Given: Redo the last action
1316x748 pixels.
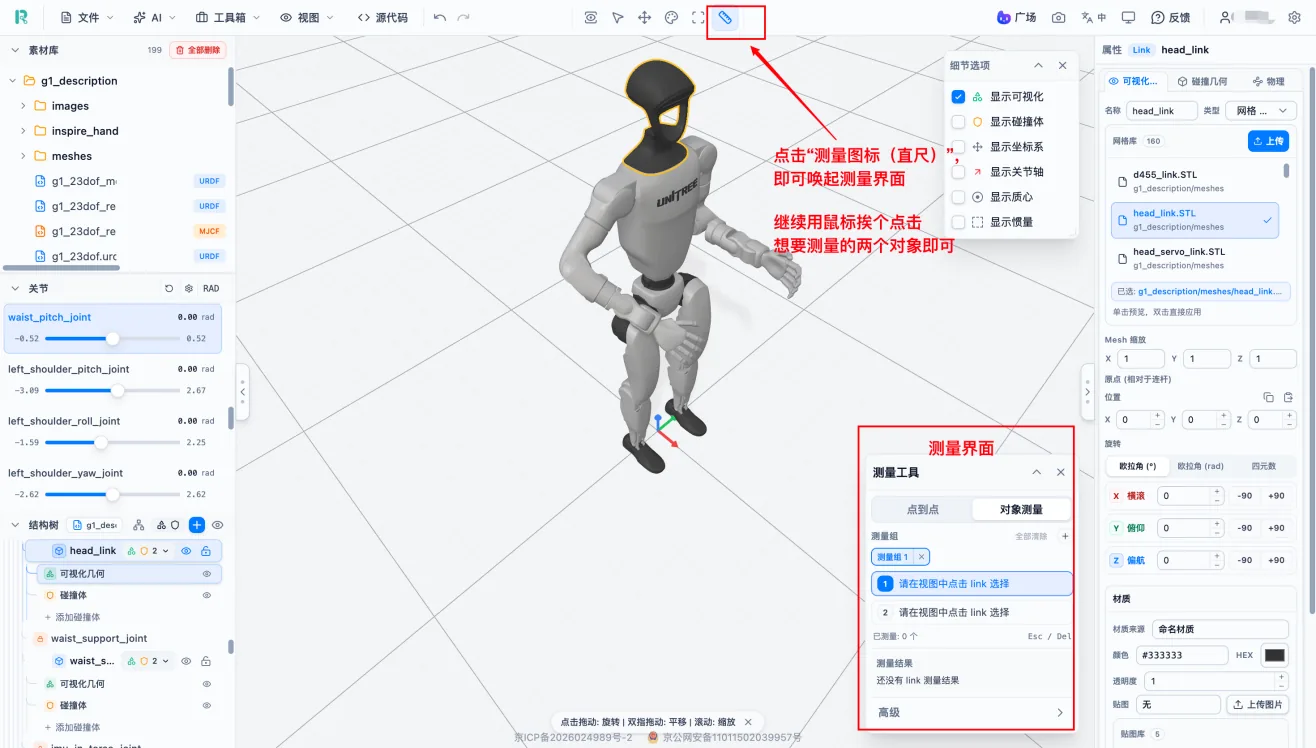Looking at the screenshot, I should pos(463,18).
